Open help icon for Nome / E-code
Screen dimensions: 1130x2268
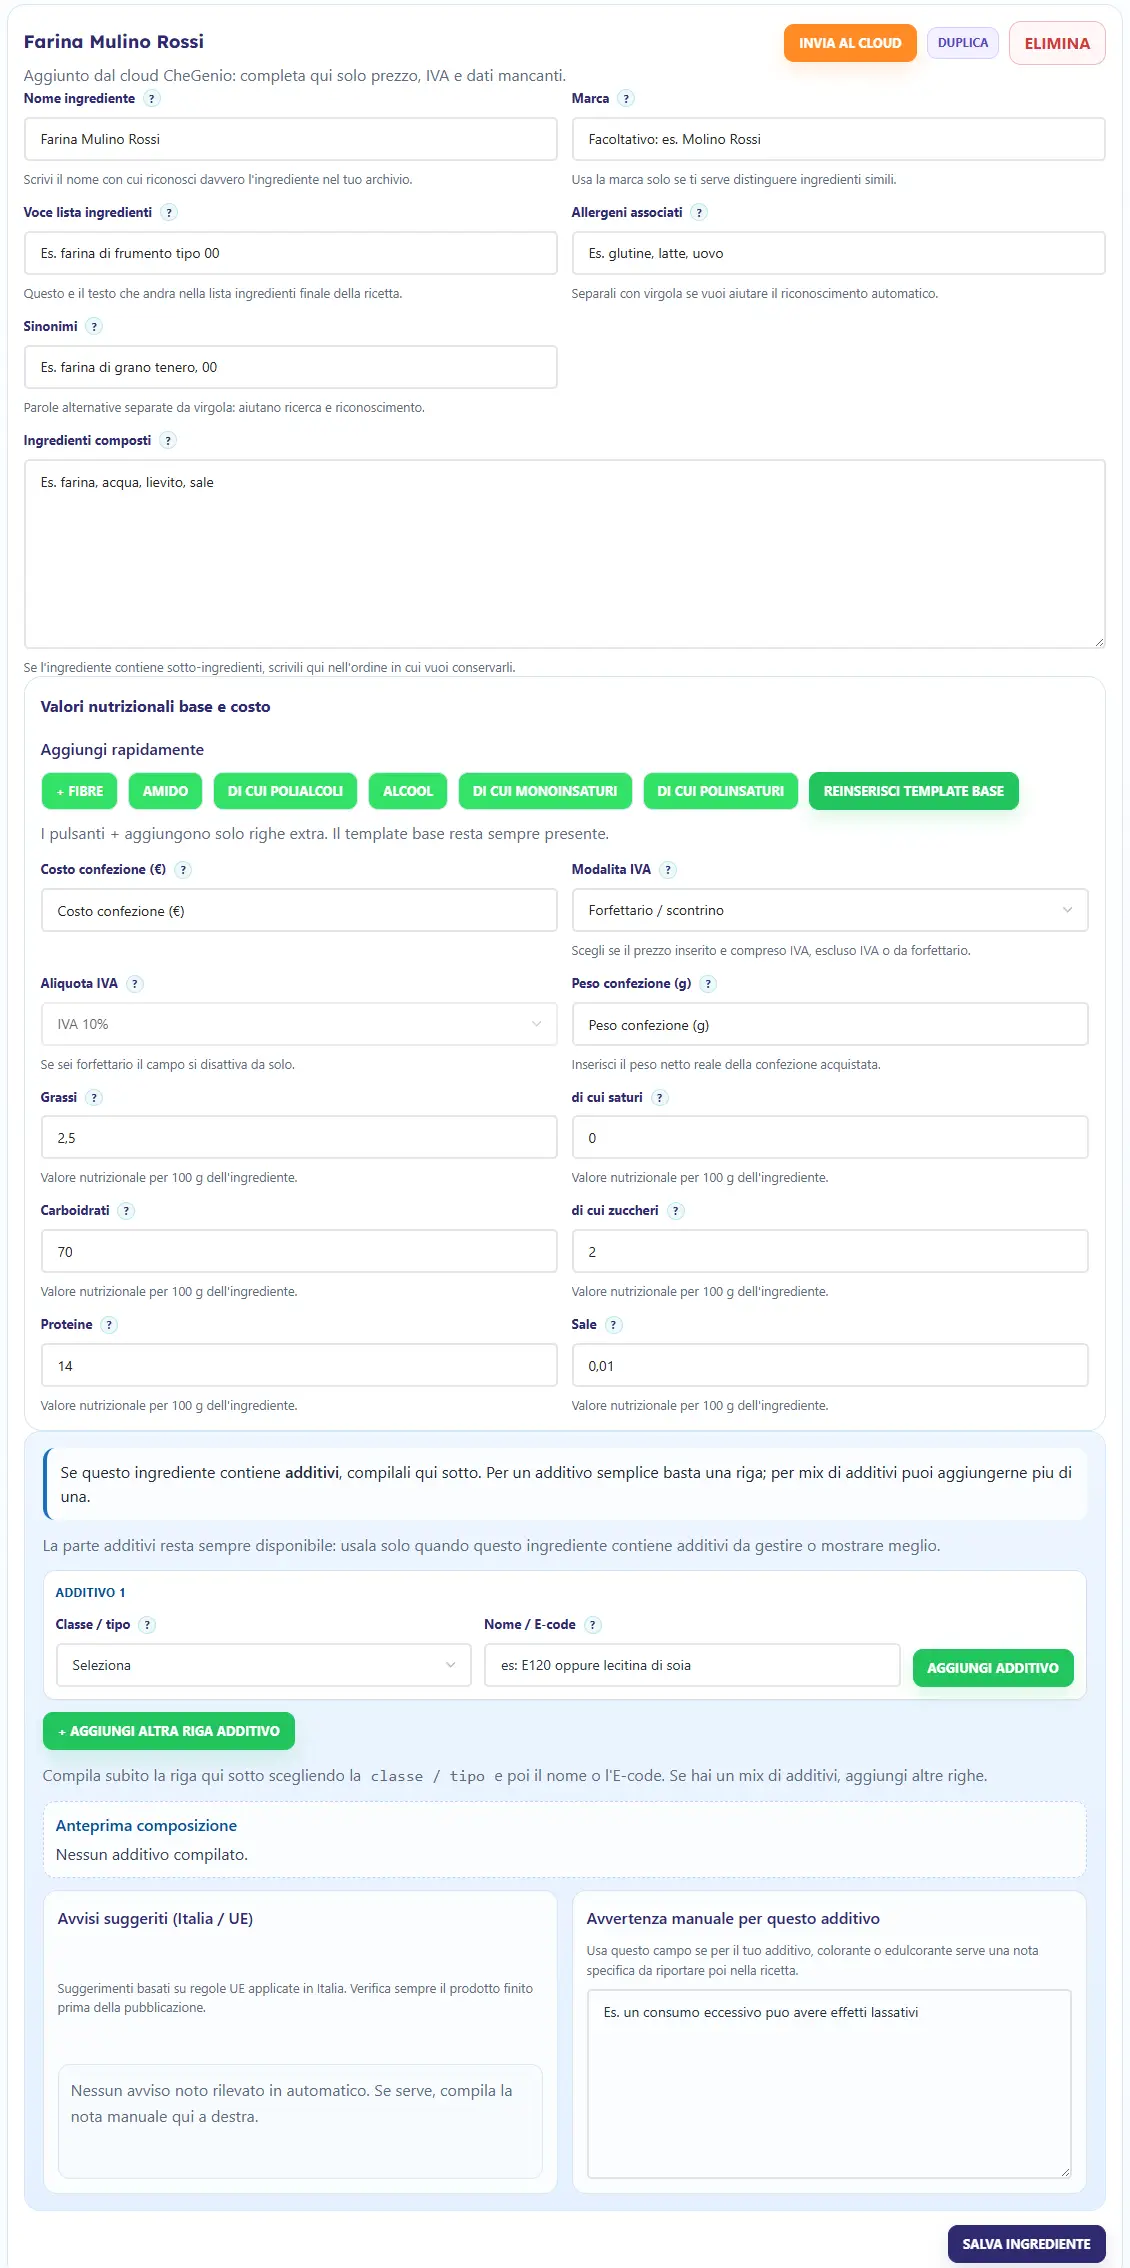592,1625
